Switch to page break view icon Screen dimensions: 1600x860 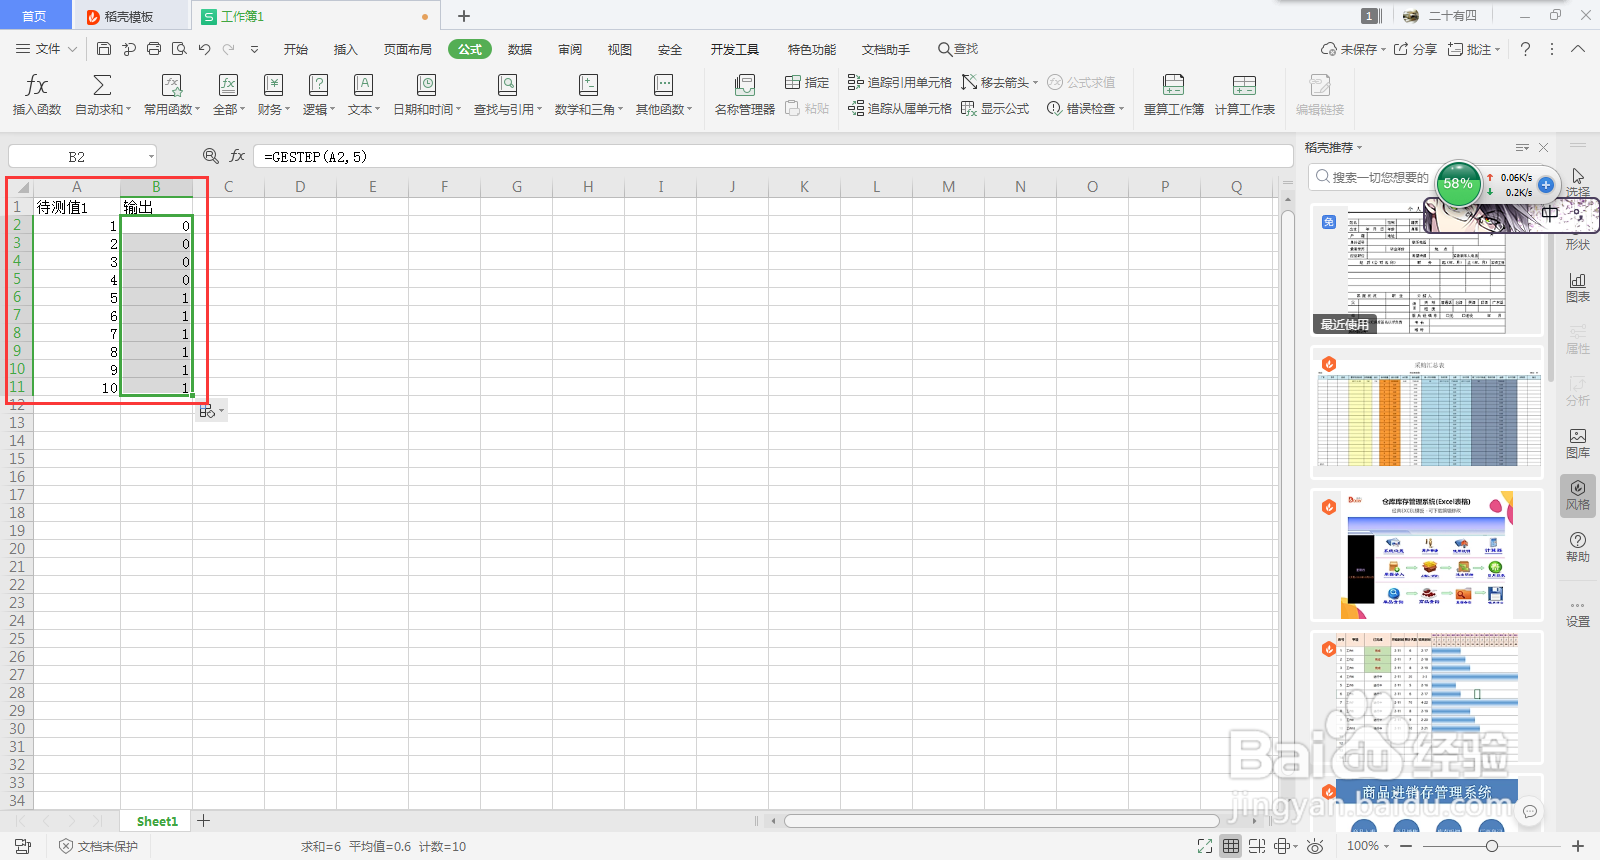click(1257, 846)
